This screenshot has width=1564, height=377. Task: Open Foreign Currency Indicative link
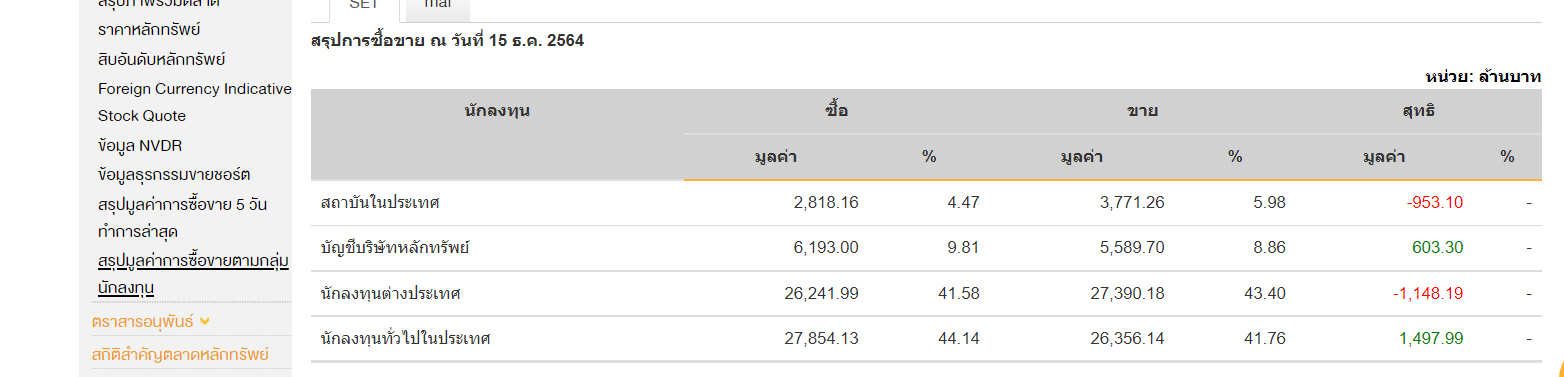[195, 88]
